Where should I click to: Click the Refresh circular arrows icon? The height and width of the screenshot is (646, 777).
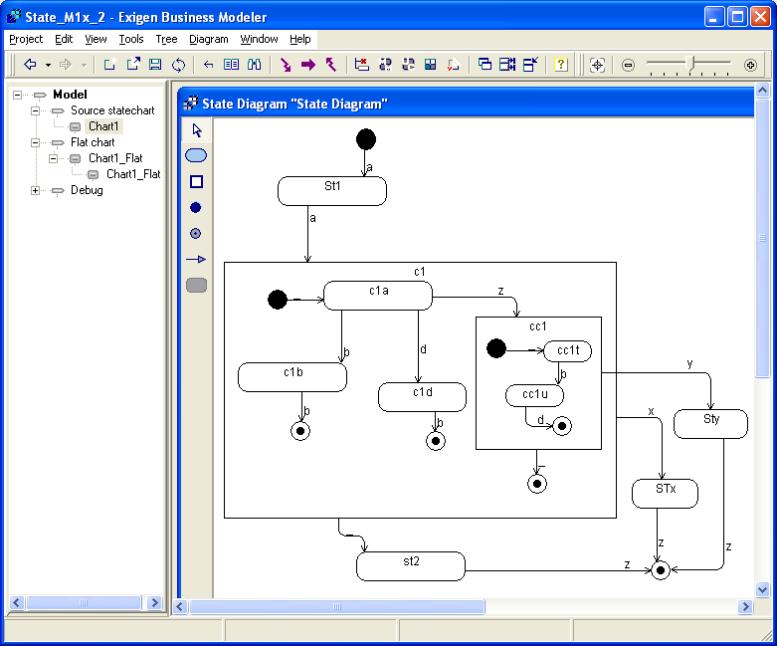[x=178, y=64]
